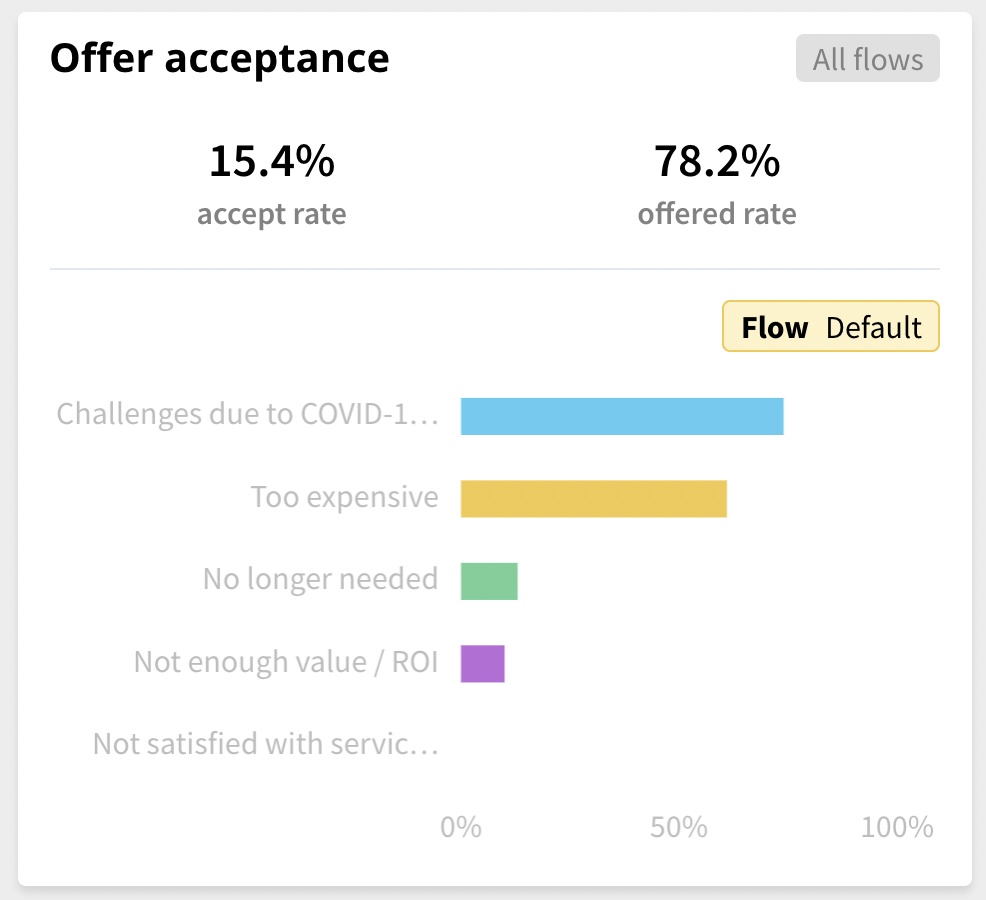The image size is (986, 900).
Task: Click the 15.4% accept rate figure
Action: coord(272,161)
